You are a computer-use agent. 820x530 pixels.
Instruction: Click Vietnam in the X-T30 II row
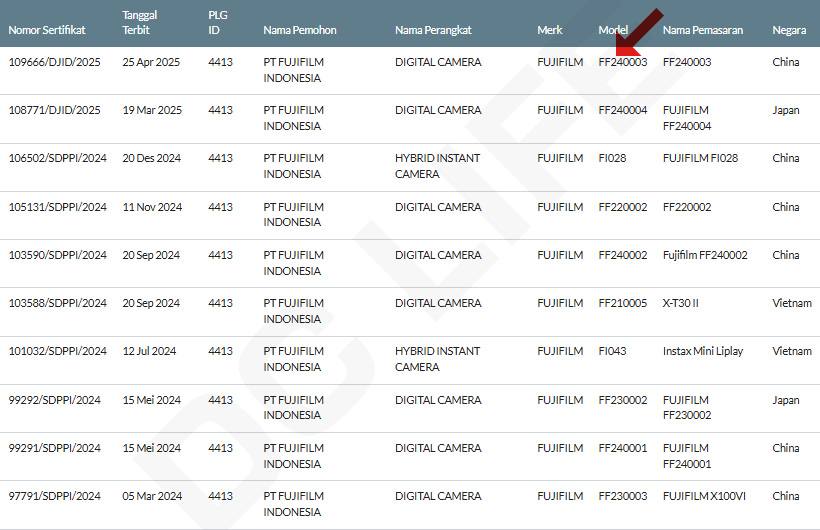click(x=792, y=303)
